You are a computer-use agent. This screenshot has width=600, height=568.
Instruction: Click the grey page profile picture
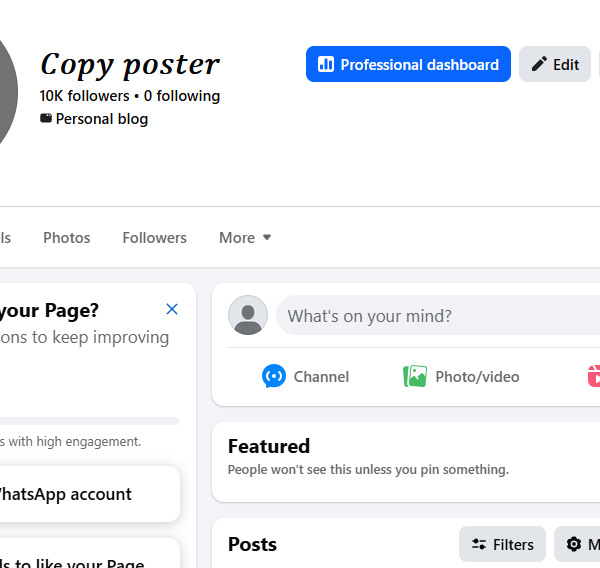(8, 92)
